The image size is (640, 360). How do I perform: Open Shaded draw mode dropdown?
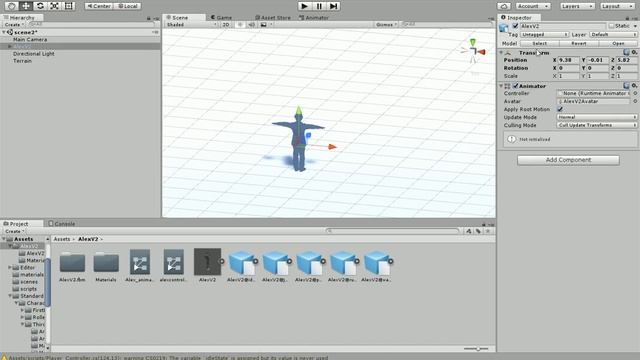(x=191, y=24)
